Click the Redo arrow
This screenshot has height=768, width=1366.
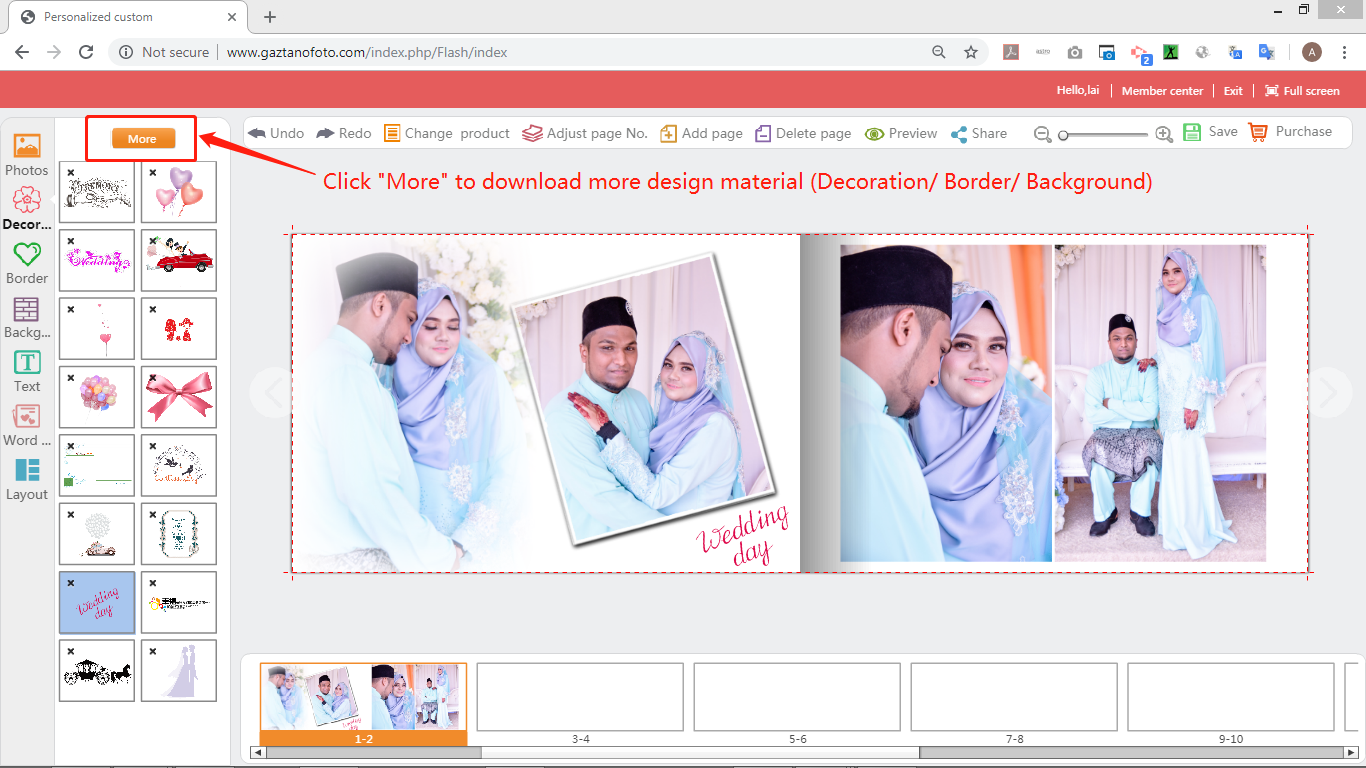(x=326, y=133)
